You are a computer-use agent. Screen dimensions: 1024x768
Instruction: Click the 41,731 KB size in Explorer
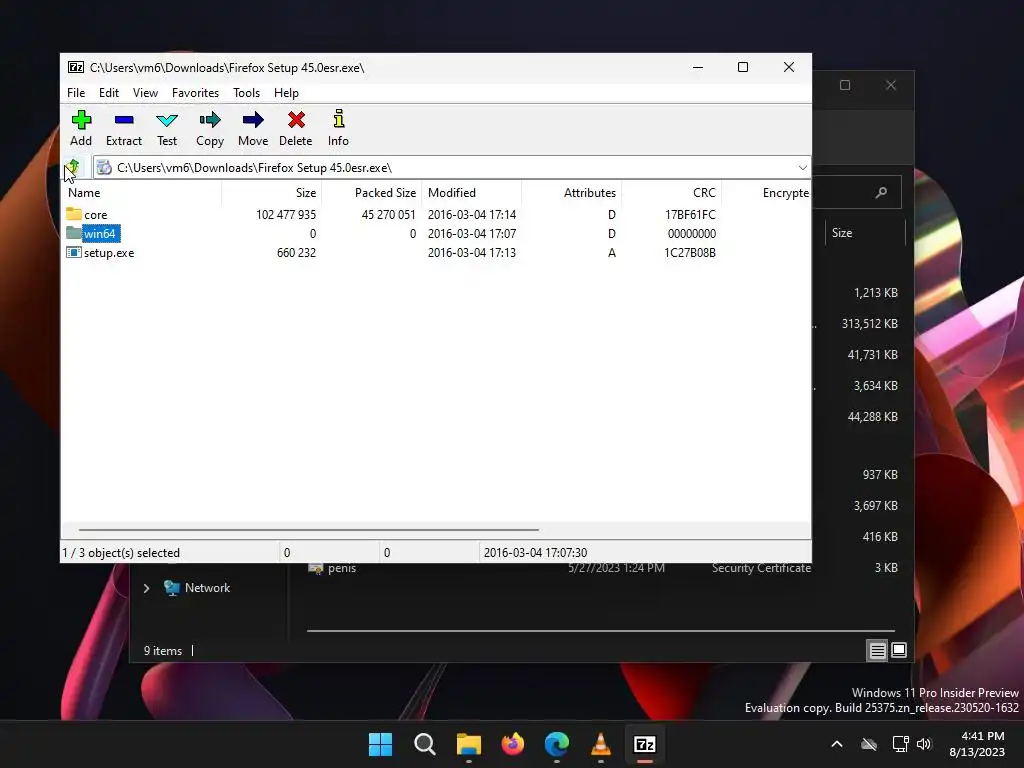(872, 355)
